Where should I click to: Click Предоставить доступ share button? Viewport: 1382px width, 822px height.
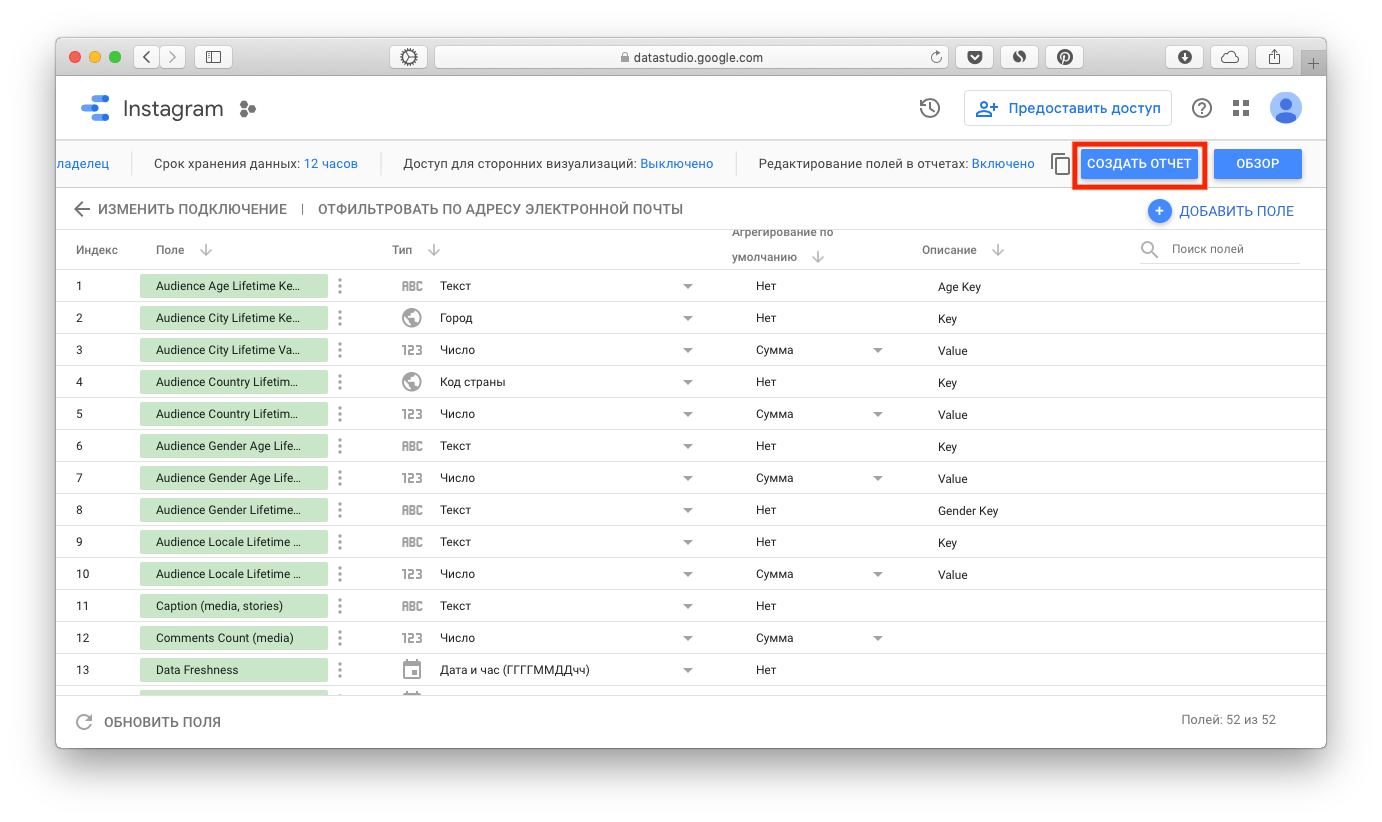(1067, 108)
